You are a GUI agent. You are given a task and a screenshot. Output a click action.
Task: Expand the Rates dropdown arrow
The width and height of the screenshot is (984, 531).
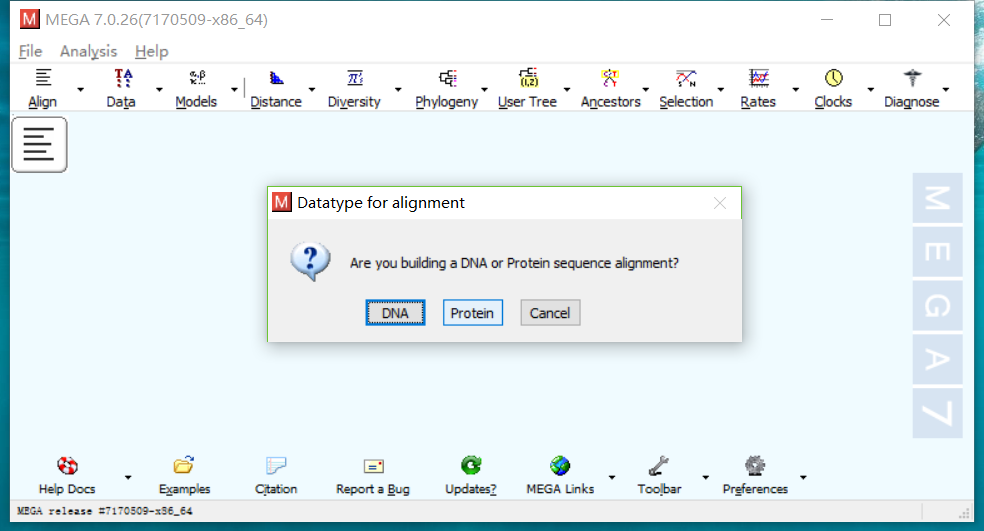pyautogui.click(x=796, y=90)
